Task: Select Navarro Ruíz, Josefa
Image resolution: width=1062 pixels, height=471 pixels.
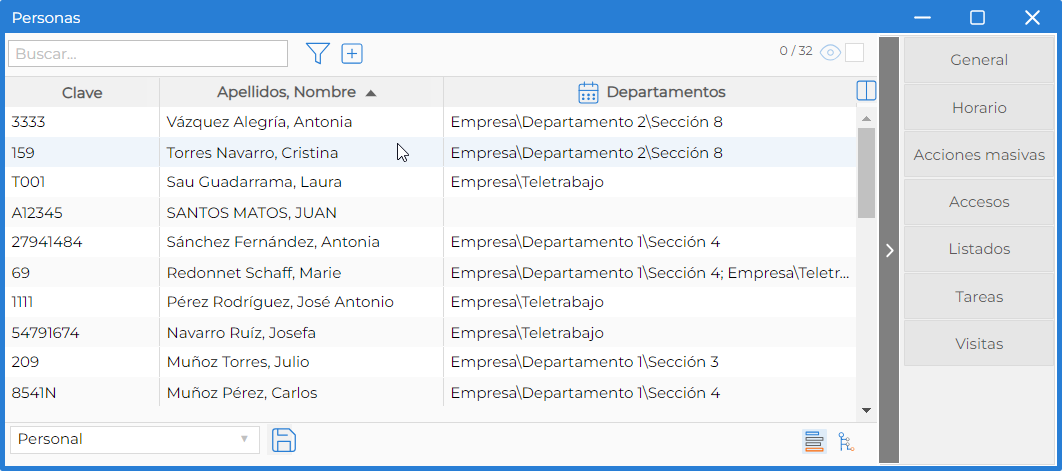Action: click(x=431, y=333)
